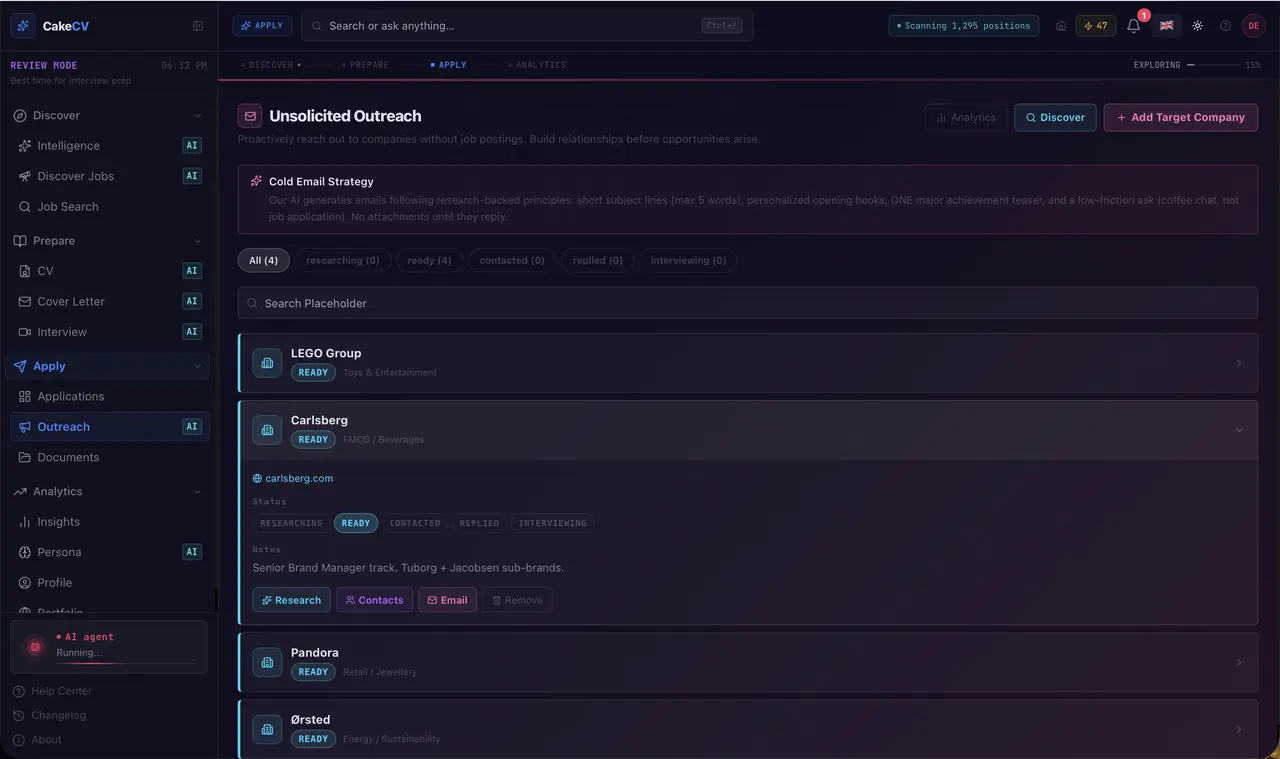Viewport: 1280px width, 759px height.
Task: Collapse the Apply sidebar group
Action: 197,366
